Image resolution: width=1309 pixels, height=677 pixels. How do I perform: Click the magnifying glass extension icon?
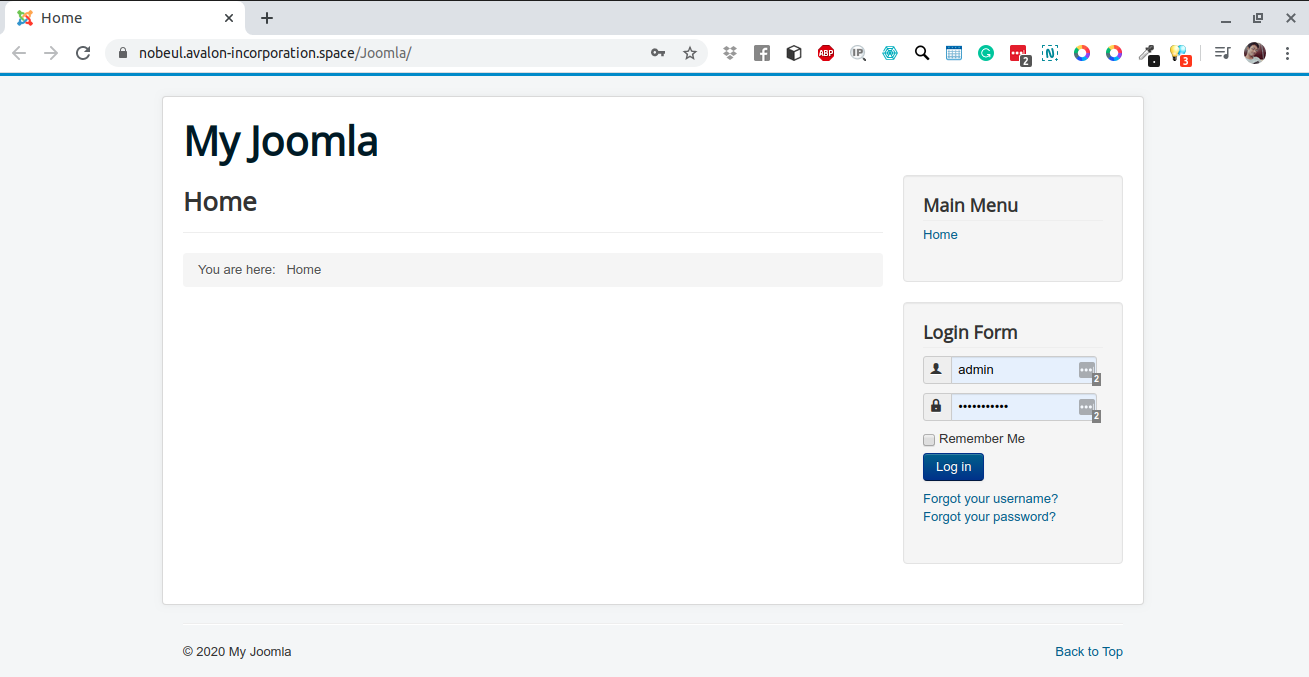point(922,53)
